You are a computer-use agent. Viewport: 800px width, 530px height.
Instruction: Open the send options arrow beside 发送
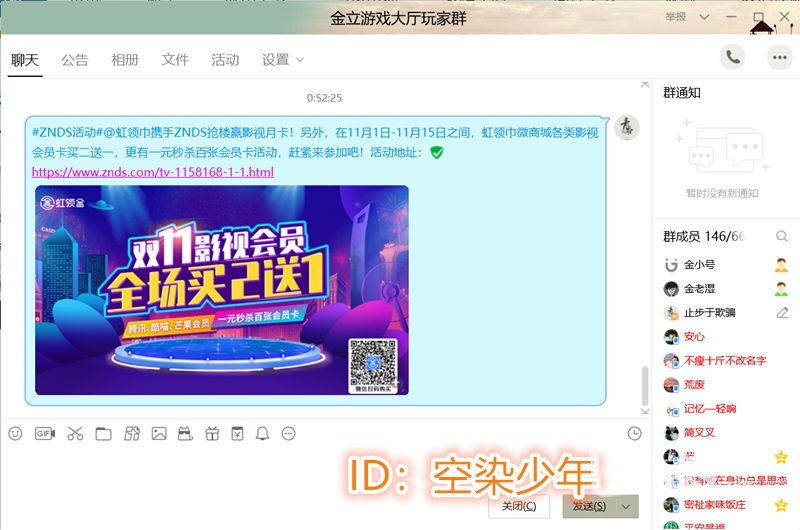(627, 506)
